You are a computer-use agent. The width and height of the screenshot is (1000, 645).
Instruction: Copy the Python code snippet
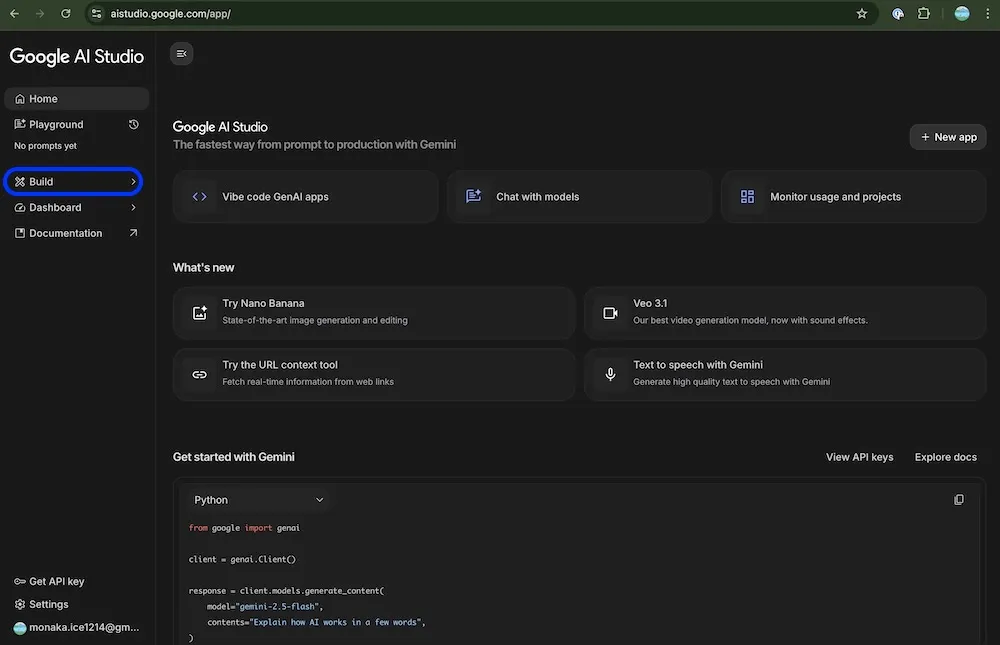coord(959,500)
